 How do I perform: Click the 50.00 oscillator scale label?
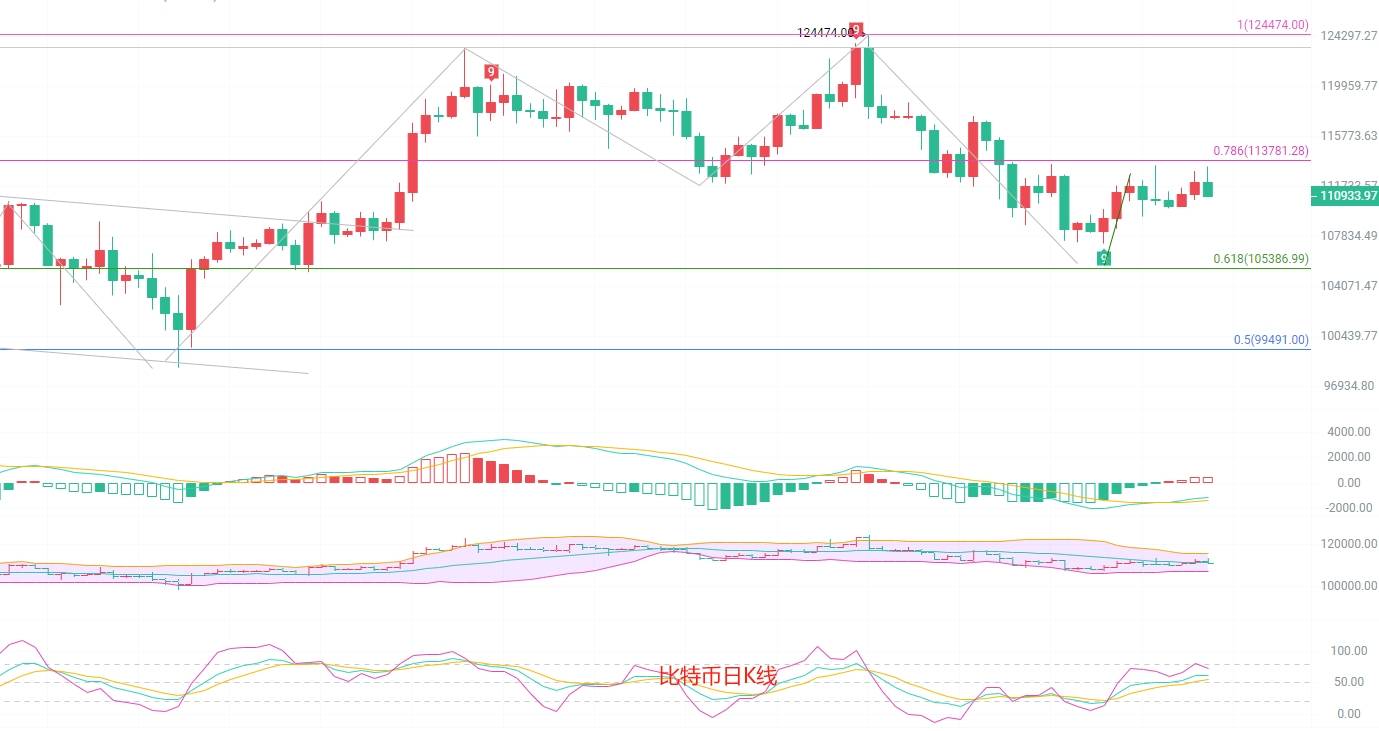(x=1348, y=682)
